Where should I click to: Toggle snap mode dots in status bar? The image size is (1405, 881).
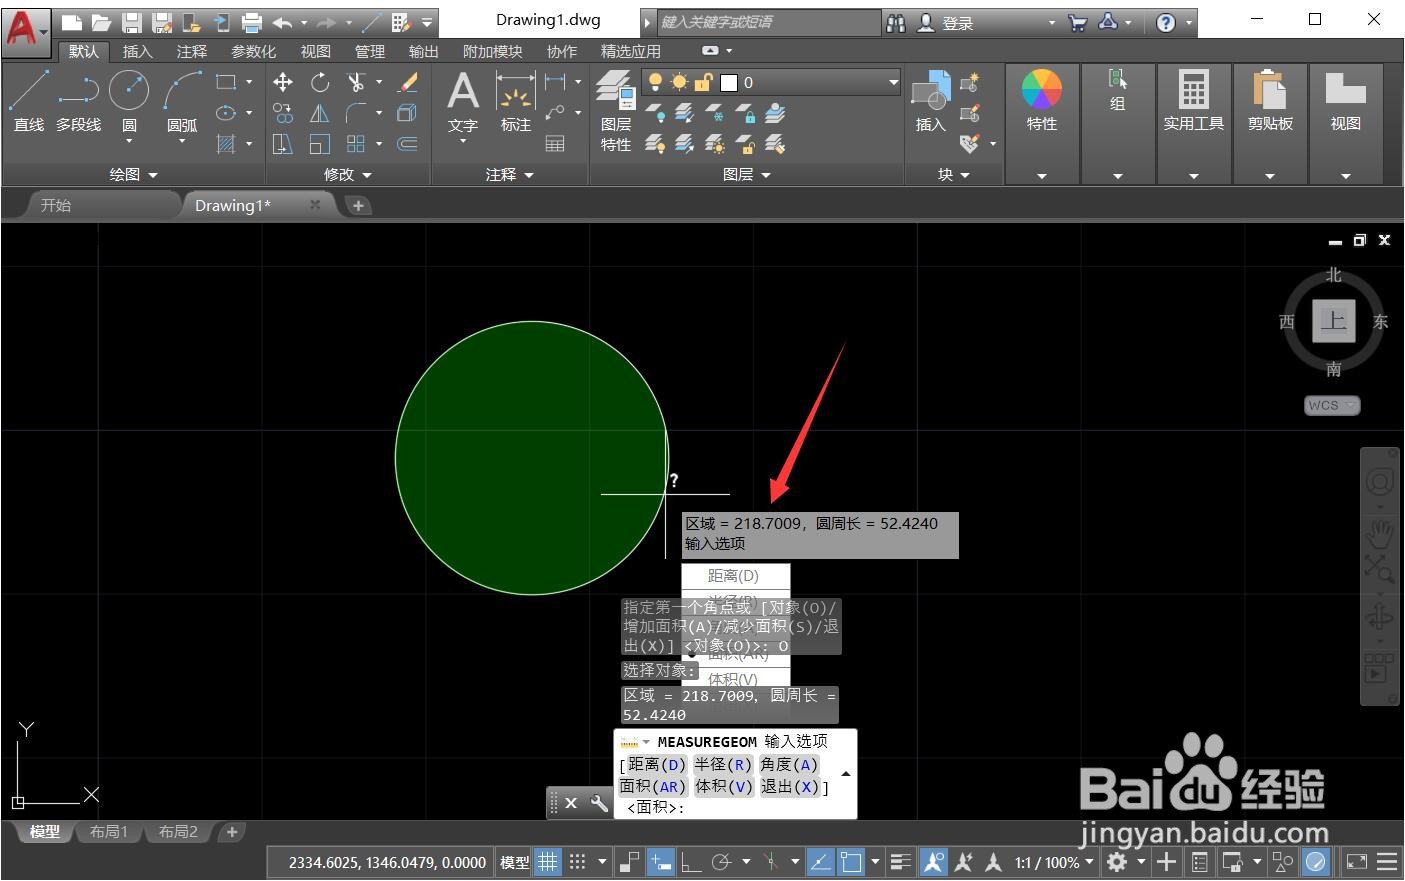coord(578,861)
